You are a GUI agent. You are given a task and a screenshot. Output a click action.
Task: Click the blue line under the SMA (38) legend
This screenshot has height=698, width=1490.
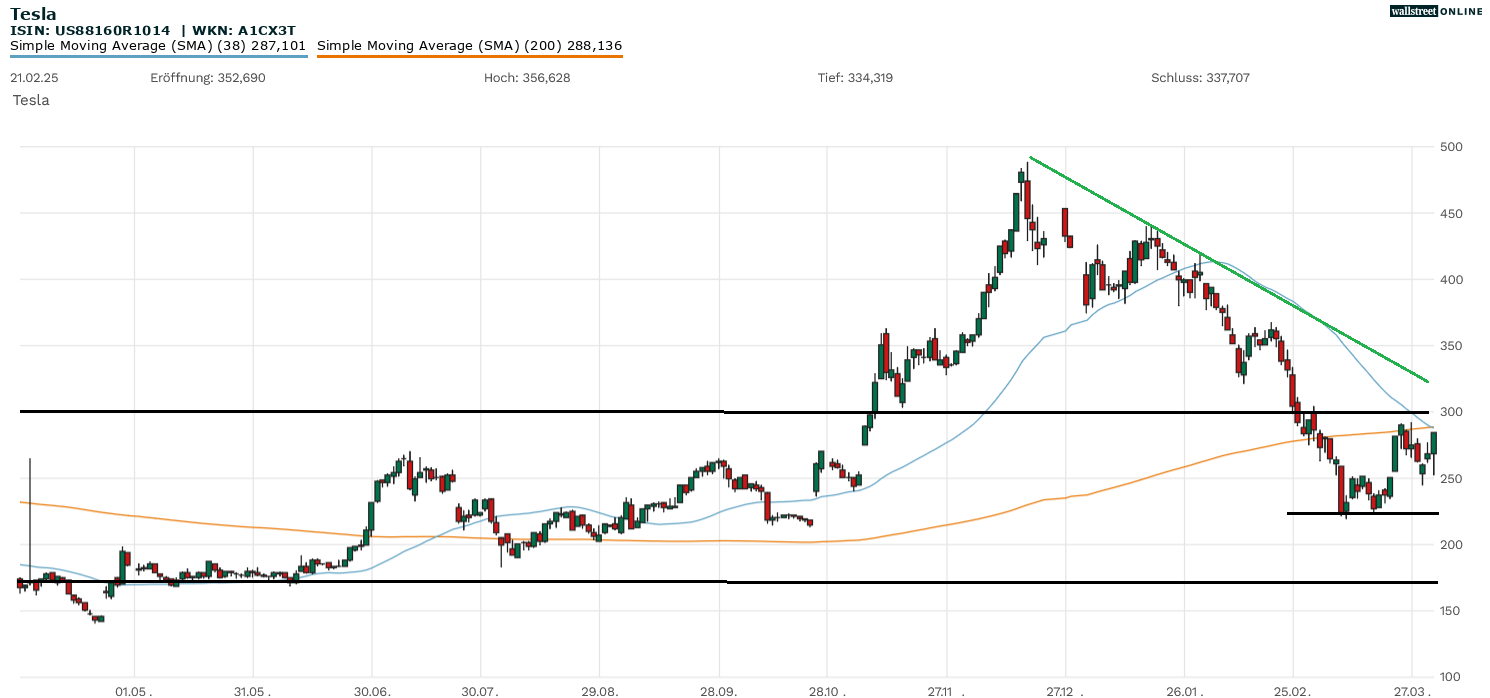coord(158,56)
